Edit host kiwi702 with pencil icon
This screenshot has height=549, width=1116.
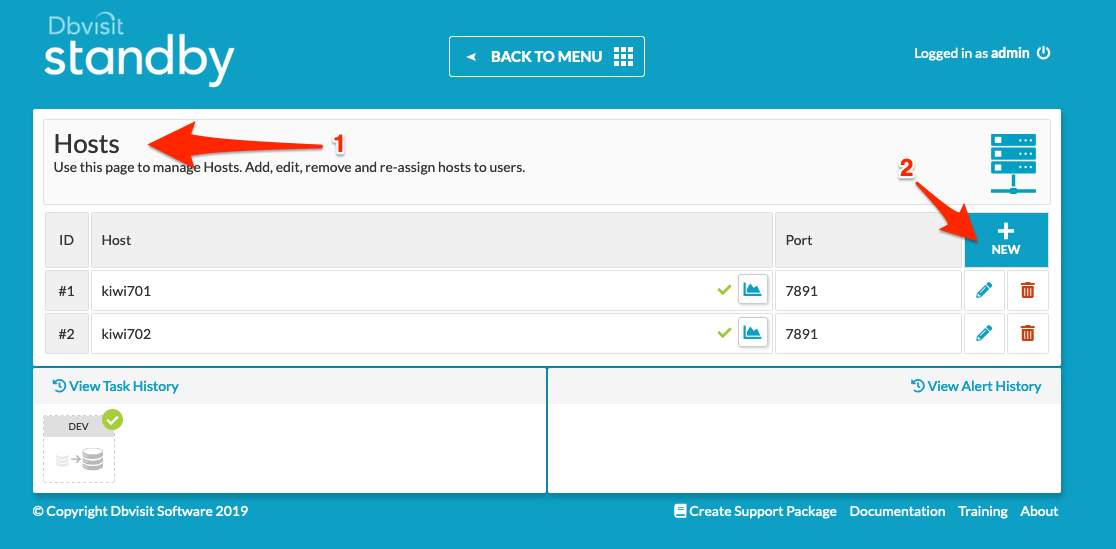point(984,333)
